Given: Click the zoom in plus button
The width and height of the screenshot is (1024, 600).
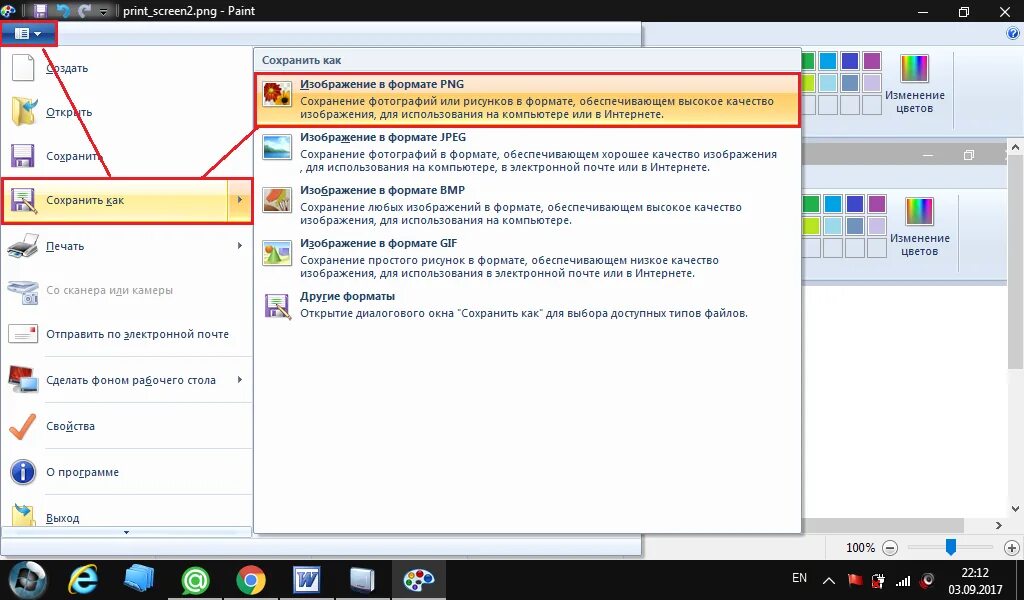Looking at the screenshot, I should point(1012,548).
